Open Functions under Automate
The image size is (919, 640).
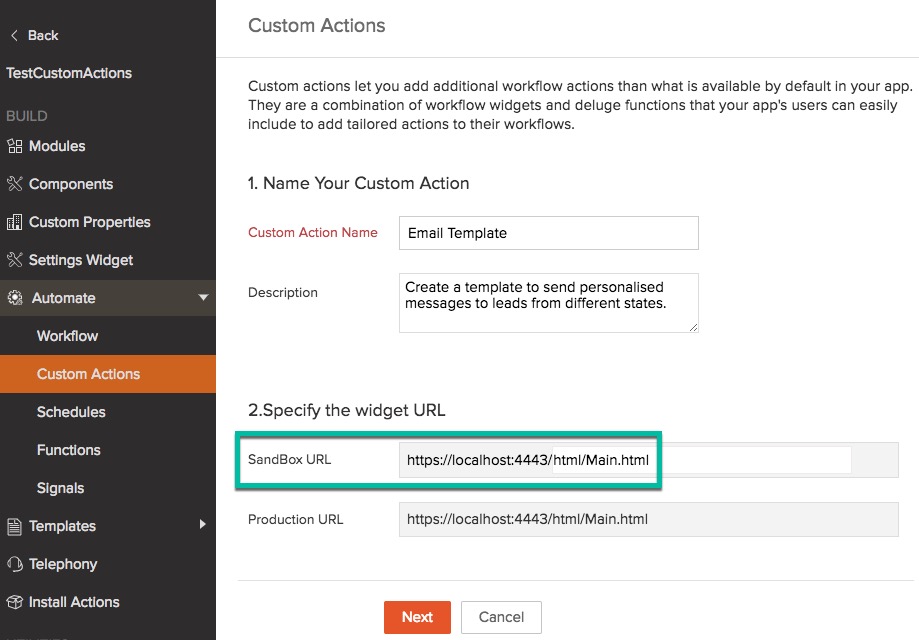click(69, 450)
